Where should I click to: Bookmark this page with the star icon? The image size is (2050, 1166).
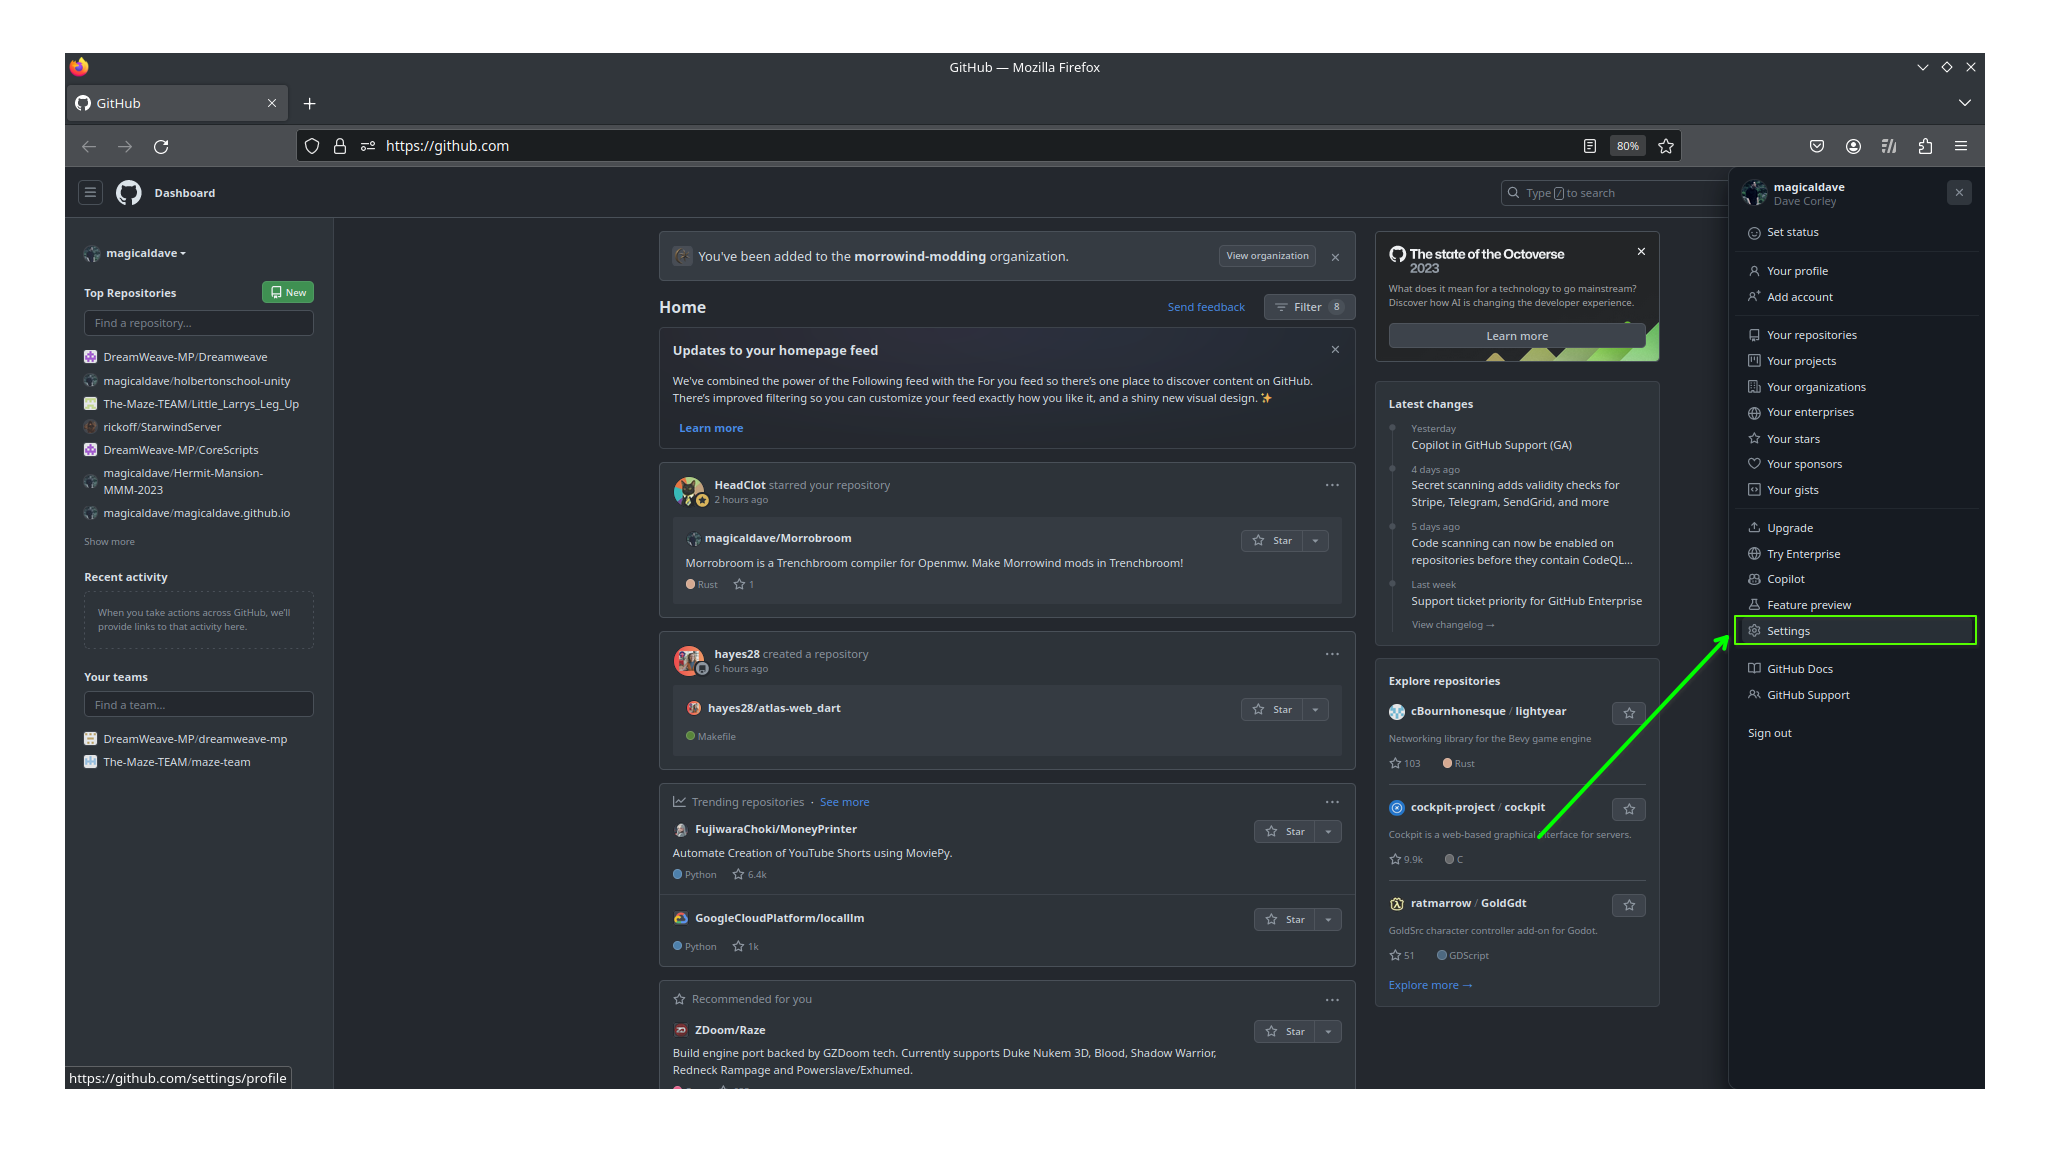coord(1666,146)
